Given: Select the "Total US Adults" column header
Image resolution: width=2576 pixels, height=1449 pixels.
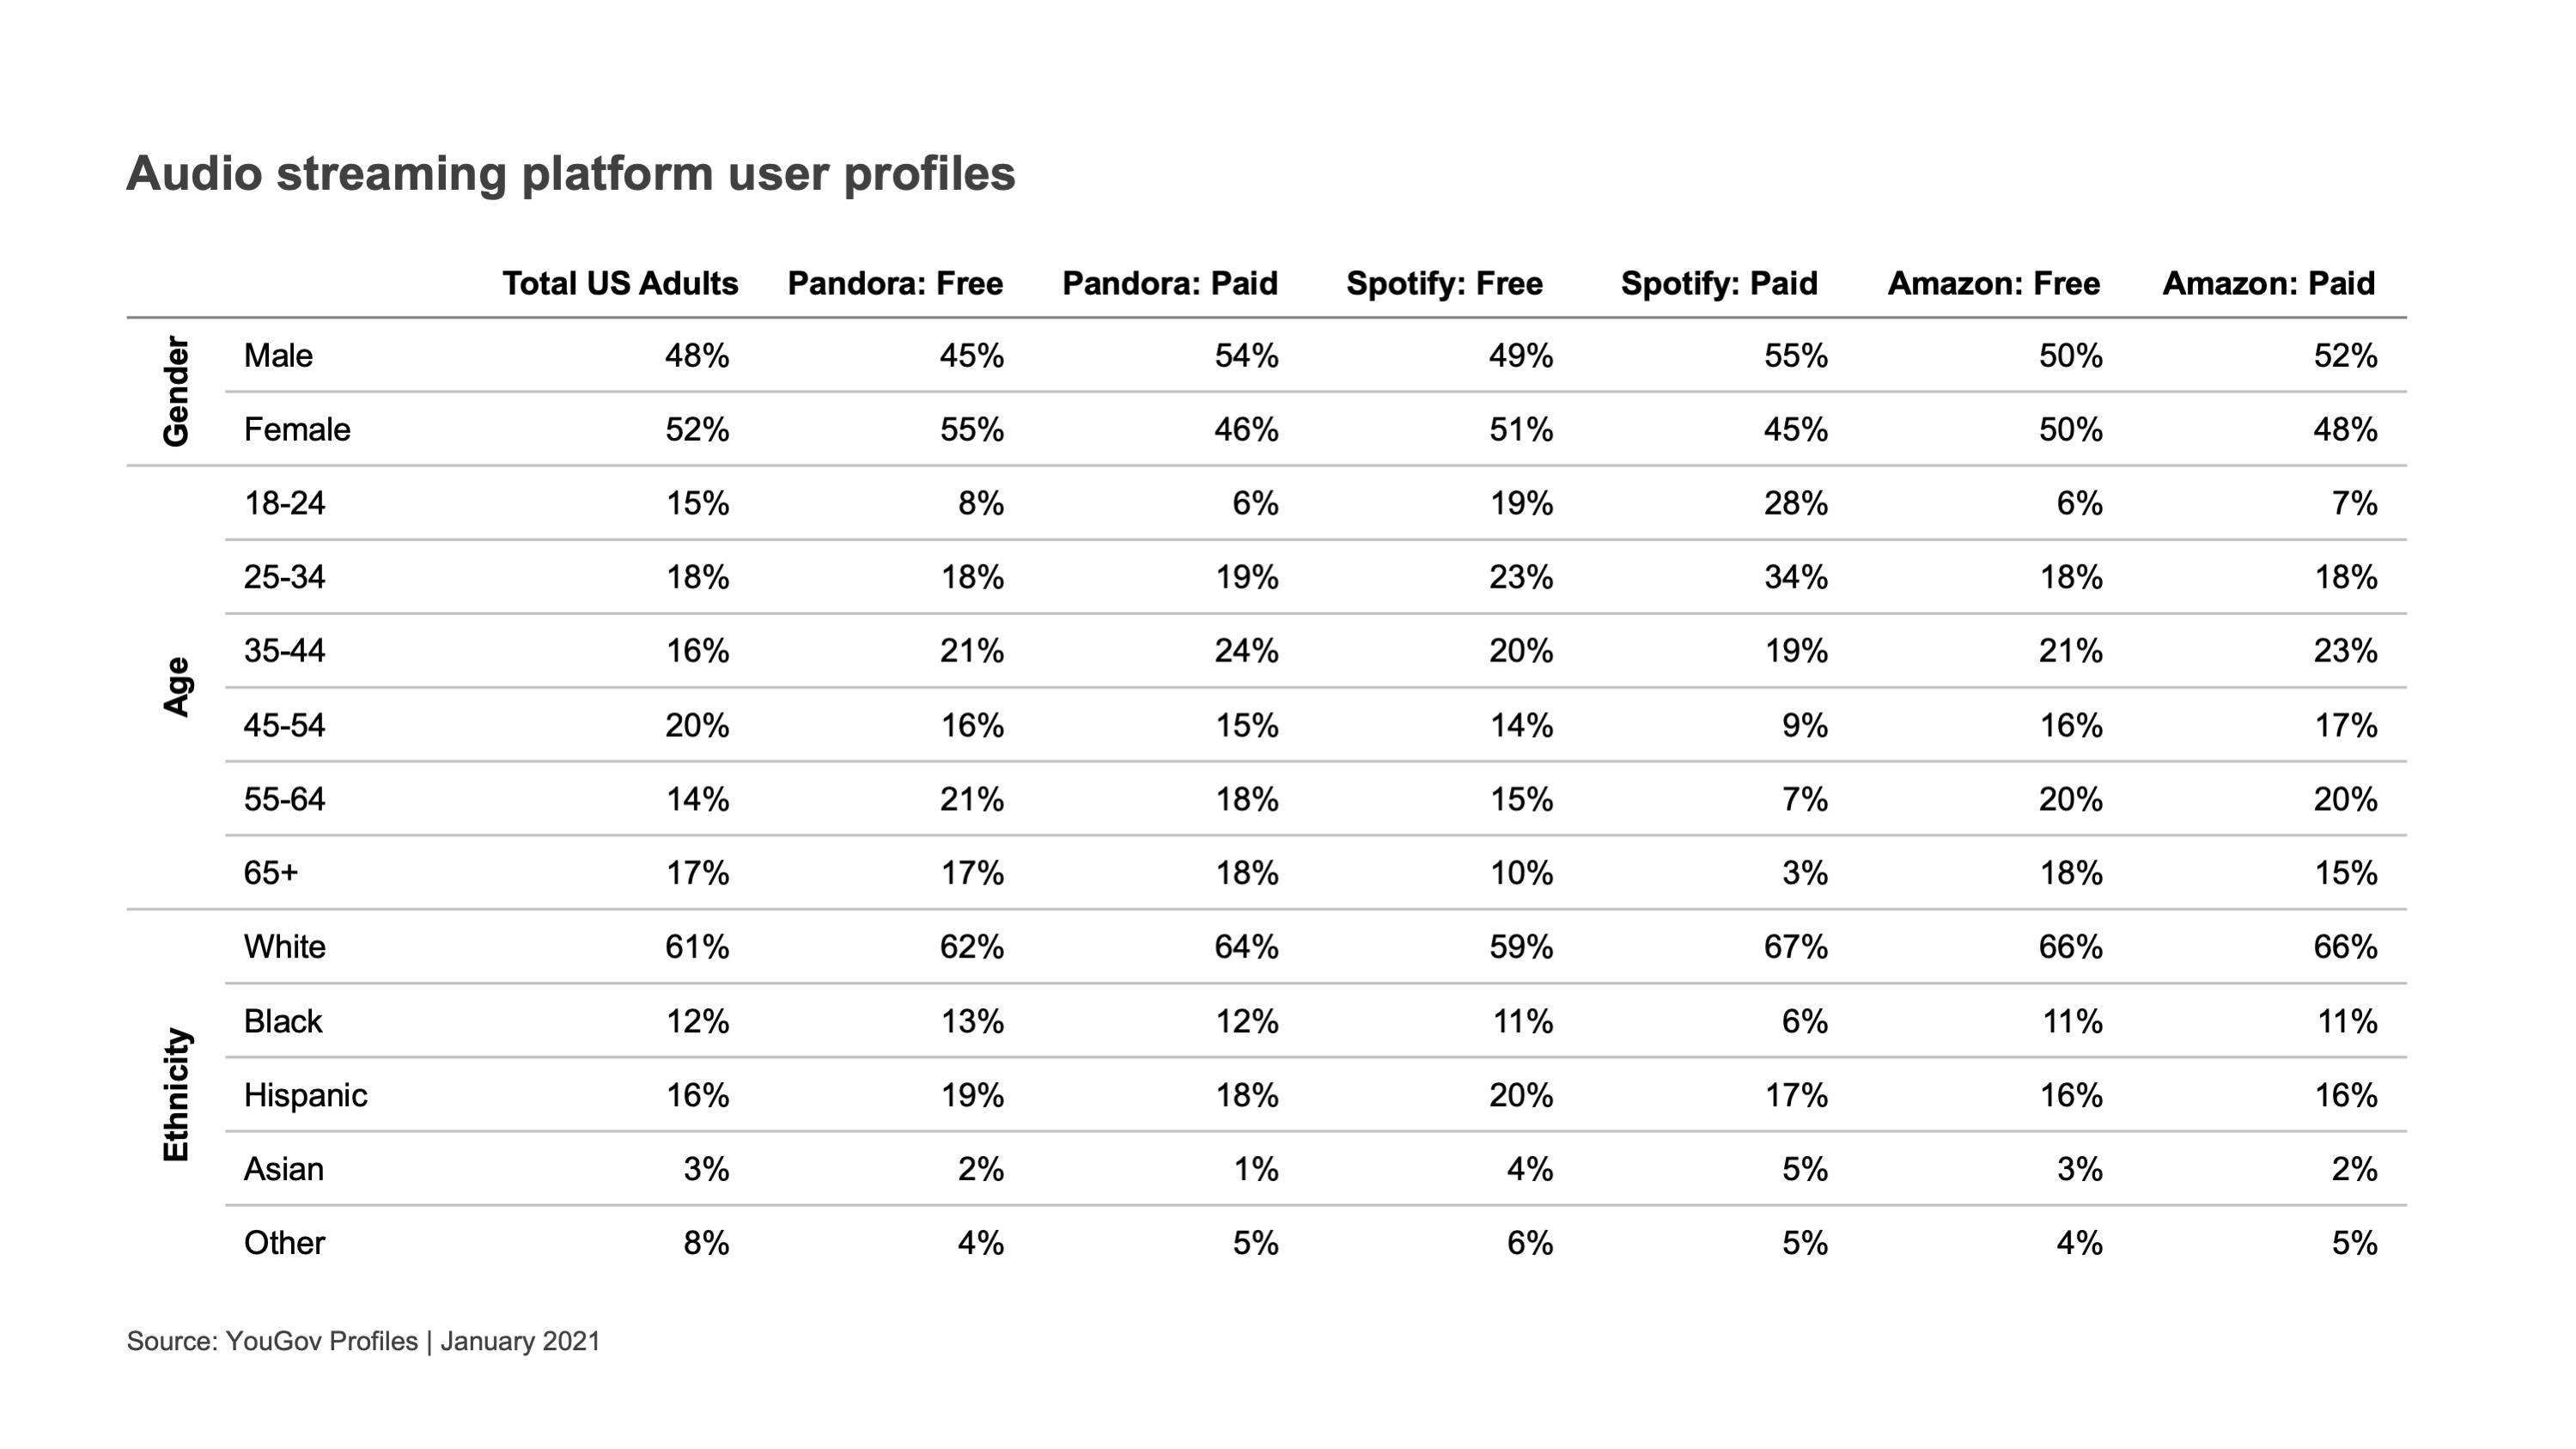Looking at the screenshot, I should 619,284.
